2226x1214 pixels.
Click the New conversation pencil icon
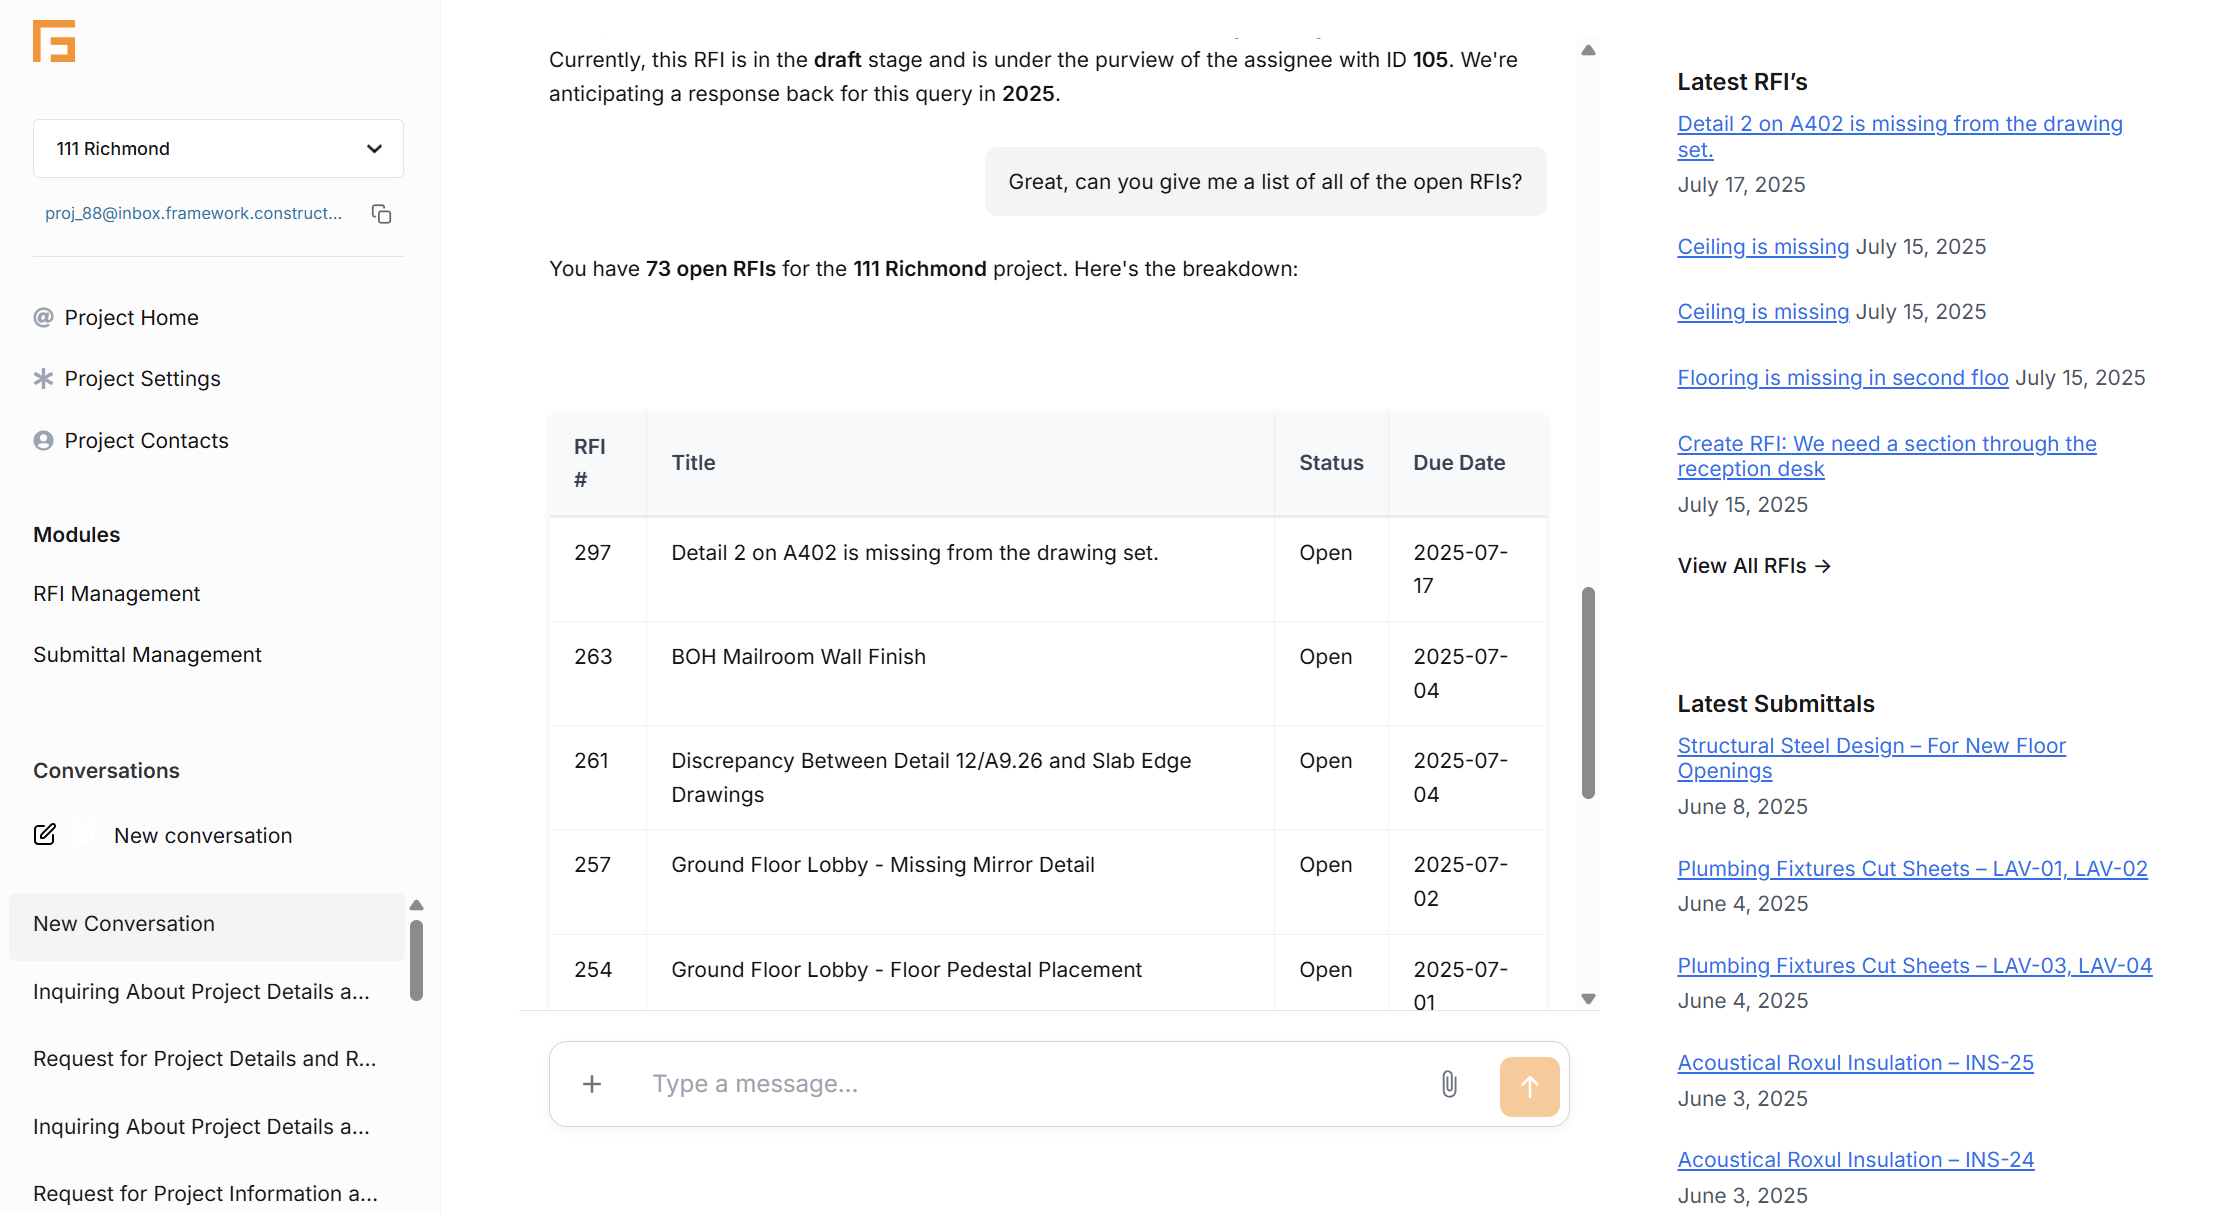(x=45, y=835)
